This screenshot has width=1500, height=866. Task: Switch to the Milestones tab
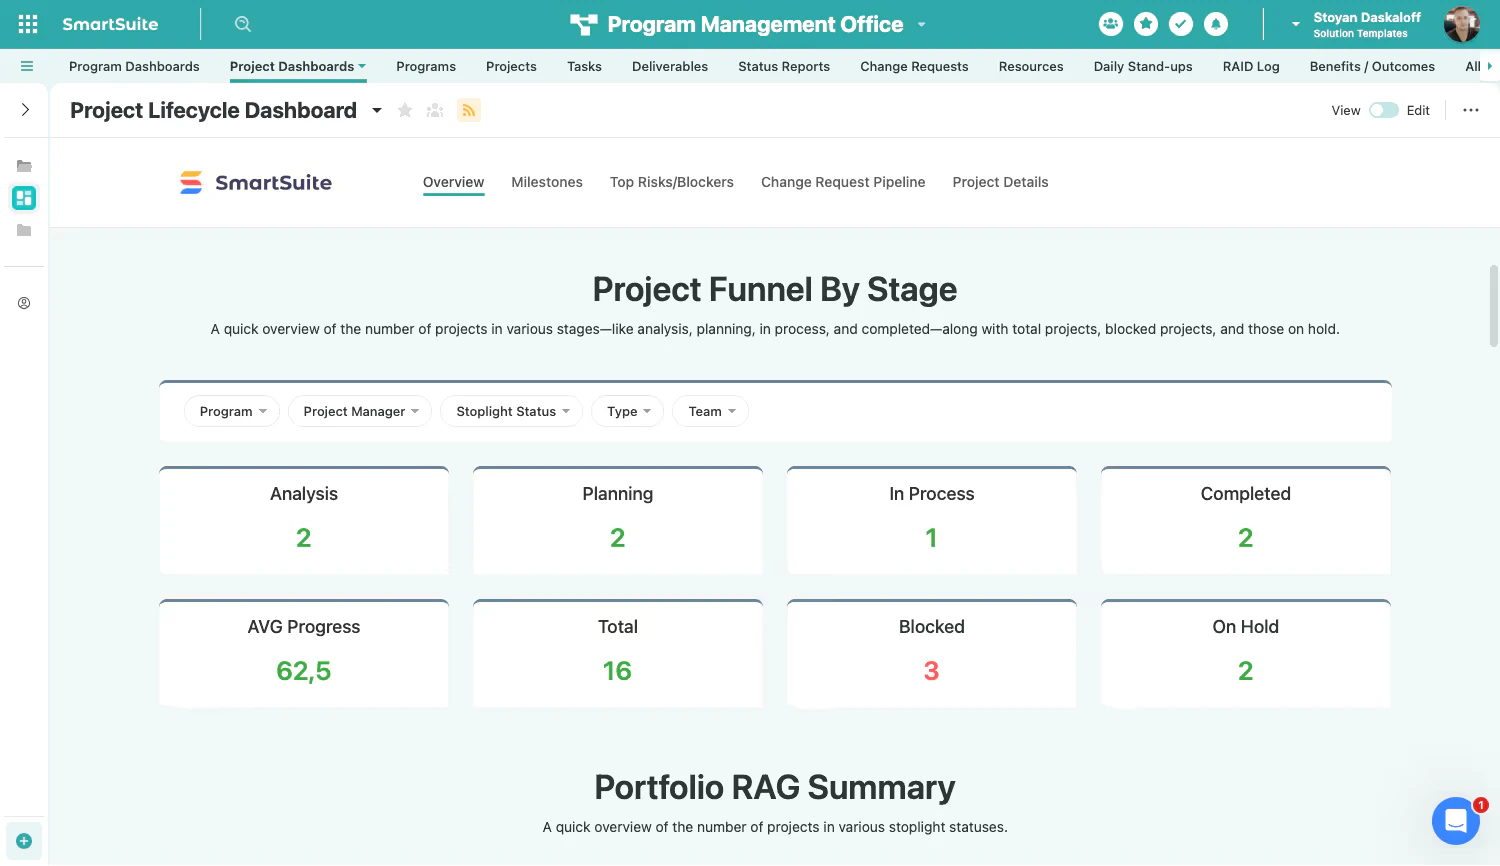[547, 182]
